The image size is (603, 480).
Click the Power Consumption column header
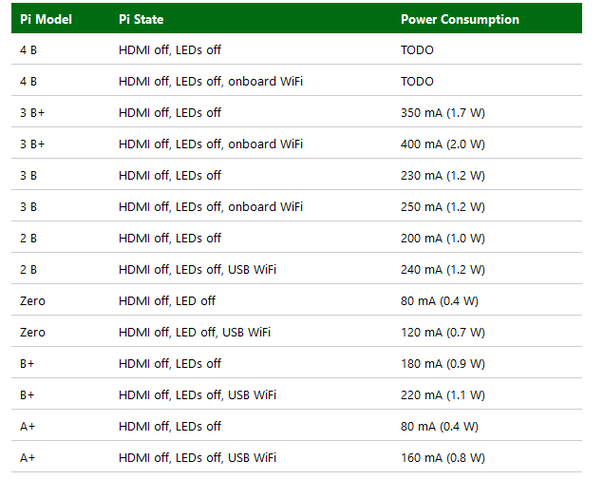click(460, 19)
